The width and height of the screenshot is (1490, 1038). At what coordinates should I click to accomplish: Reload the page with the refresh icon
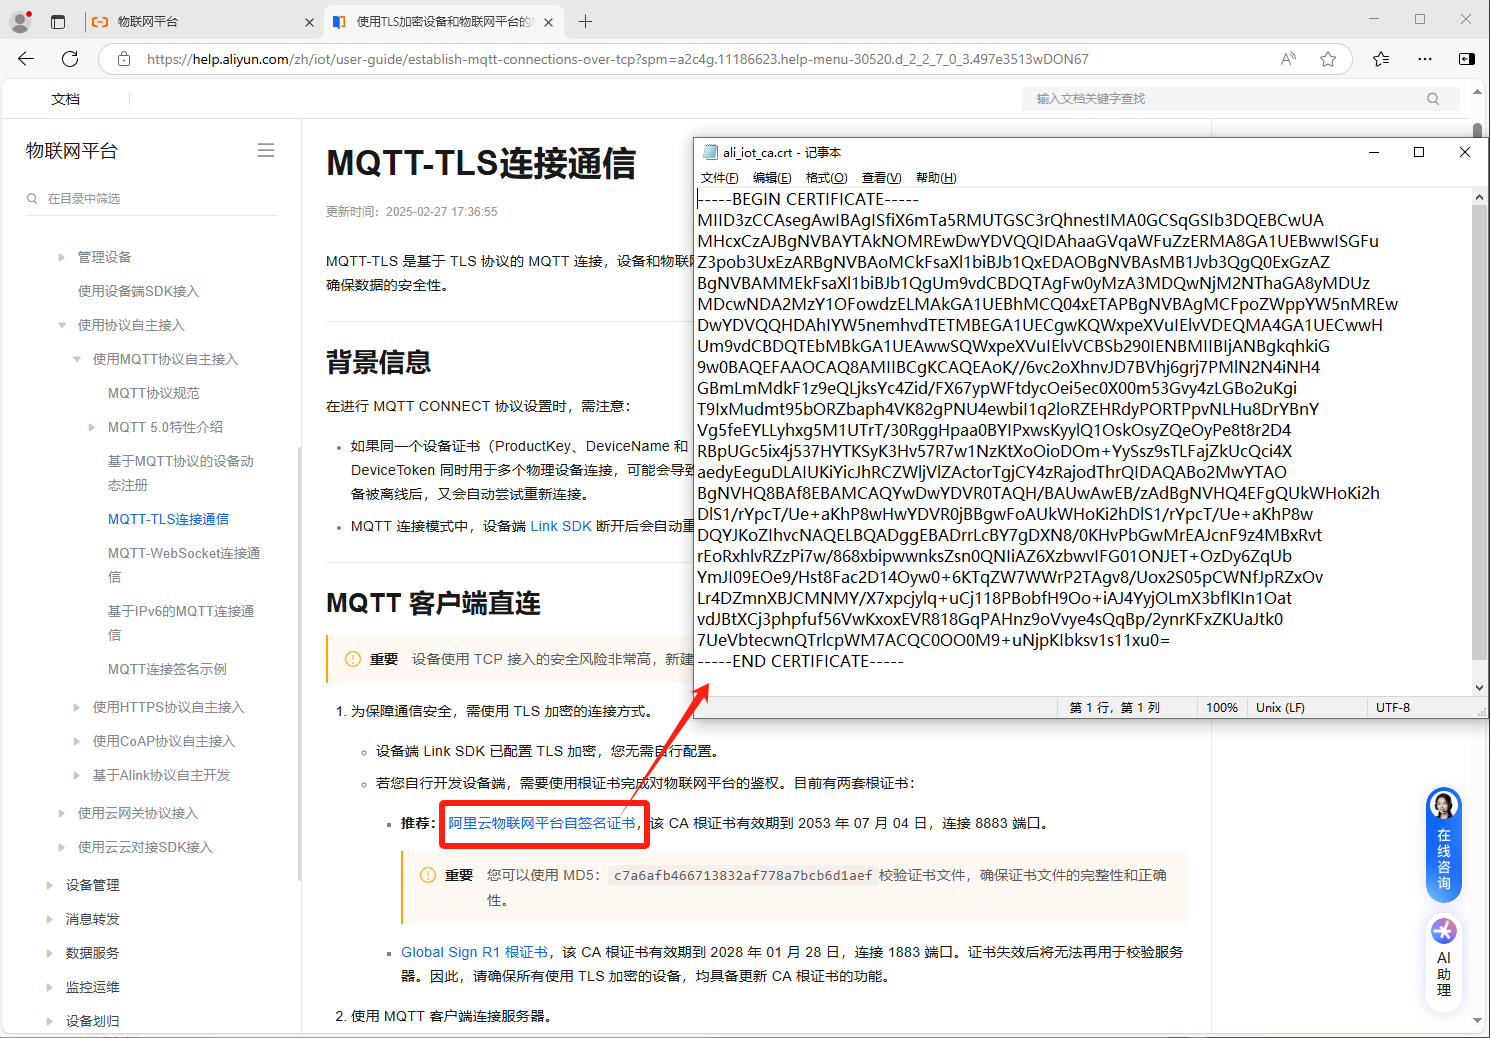[70, 59]
